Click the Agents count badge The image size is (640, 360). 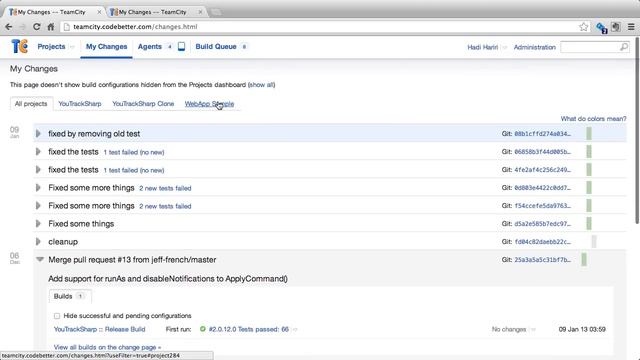(170, 47)
